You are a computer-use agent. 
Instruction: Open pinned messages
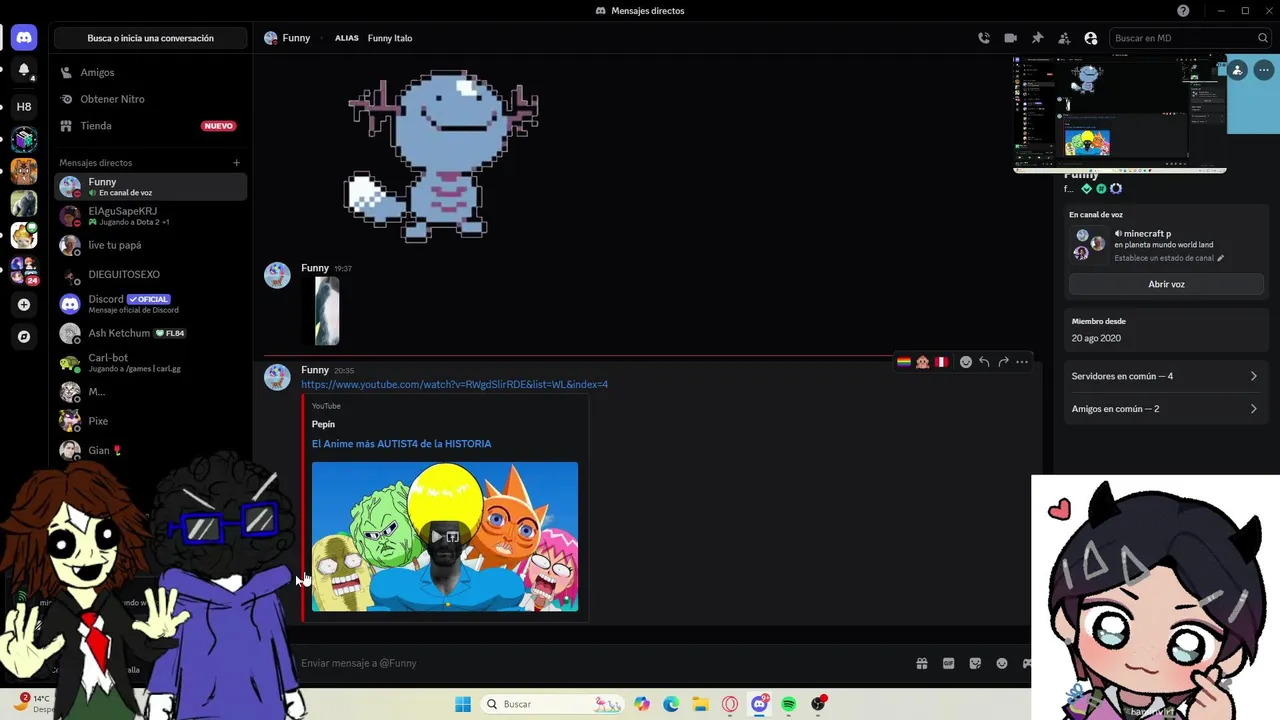pos(1037,38)
